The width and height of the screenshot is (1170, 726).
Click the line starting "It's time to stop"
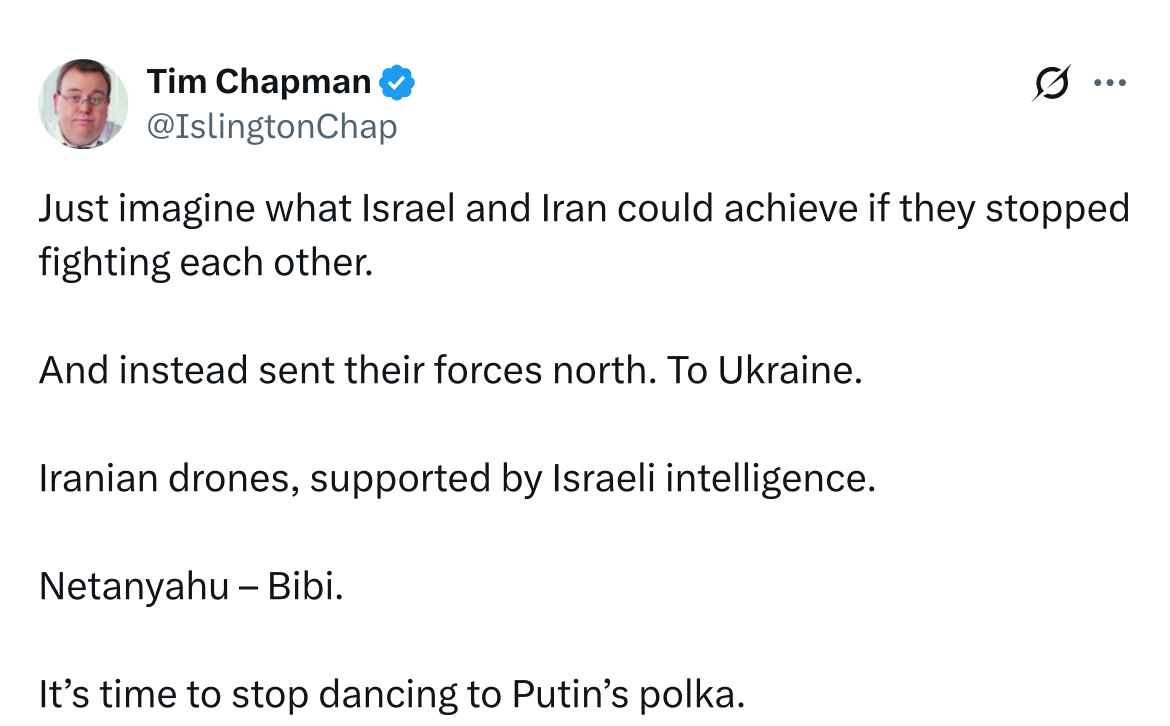click(392, 695)
